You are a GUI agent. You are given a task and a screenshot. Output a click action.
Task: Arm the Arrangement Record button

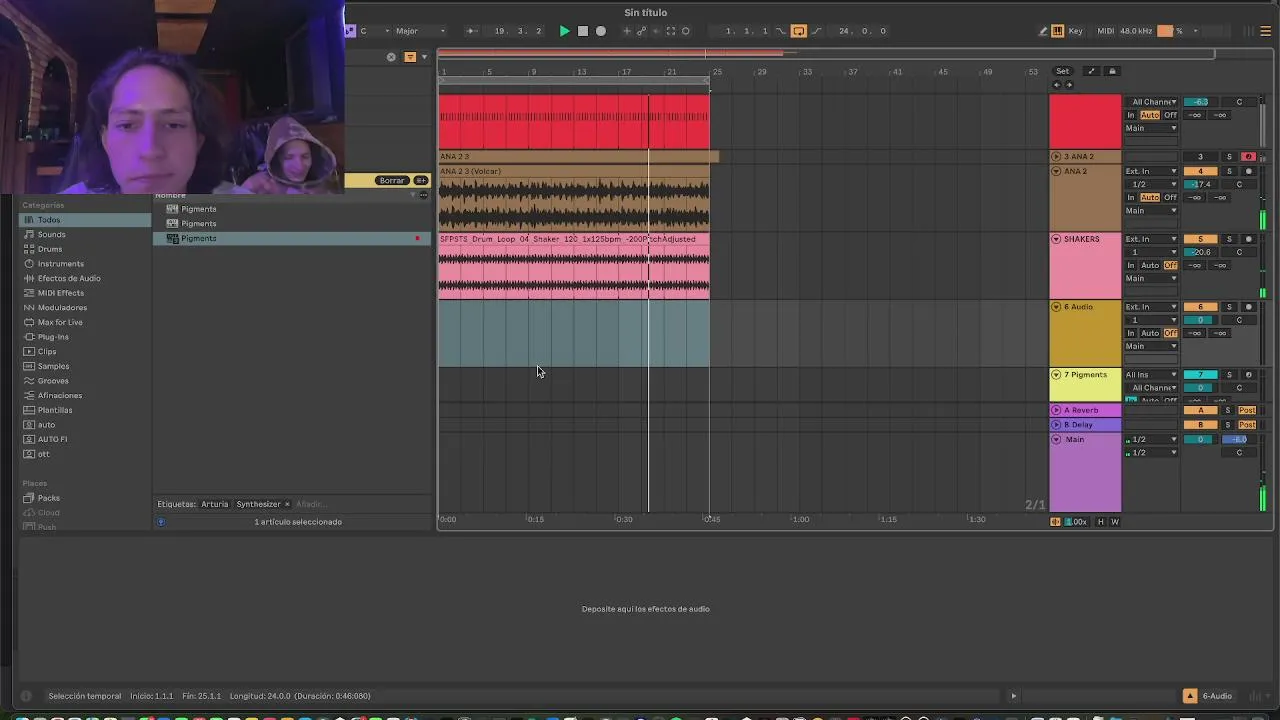pos(601,31)
